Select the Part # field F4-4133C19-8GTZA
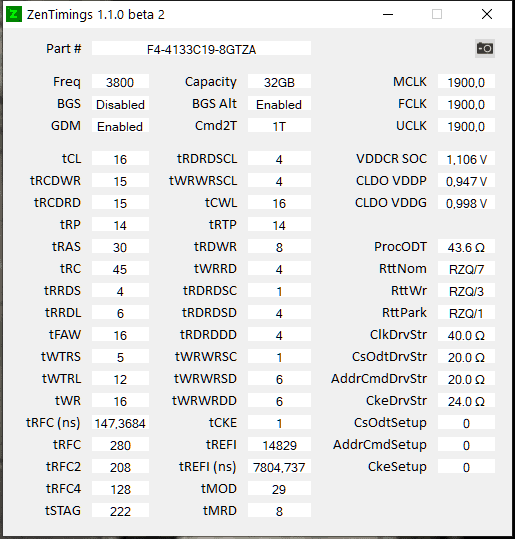The height and width of the screenshot is (539, 515). click(201, 48)
